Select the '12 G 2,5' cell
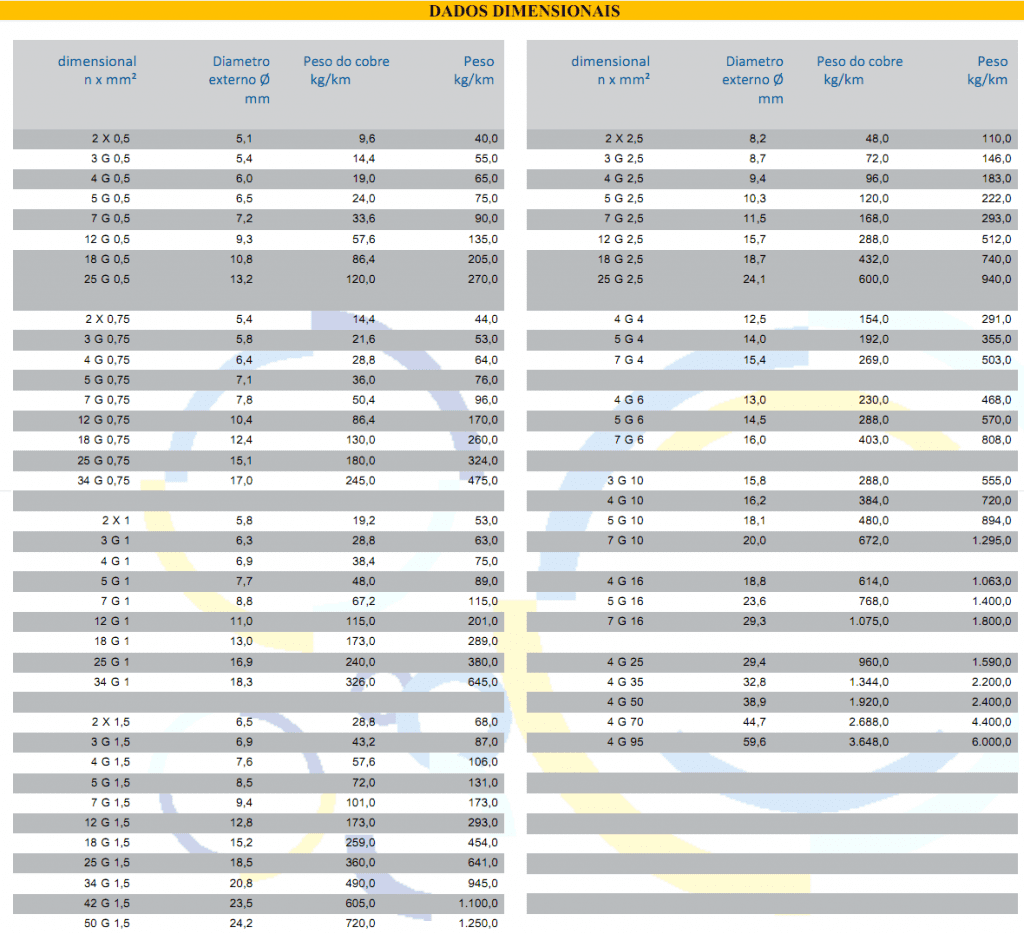The height and width of the screenshot is (934, 1024). click(620, 239)
